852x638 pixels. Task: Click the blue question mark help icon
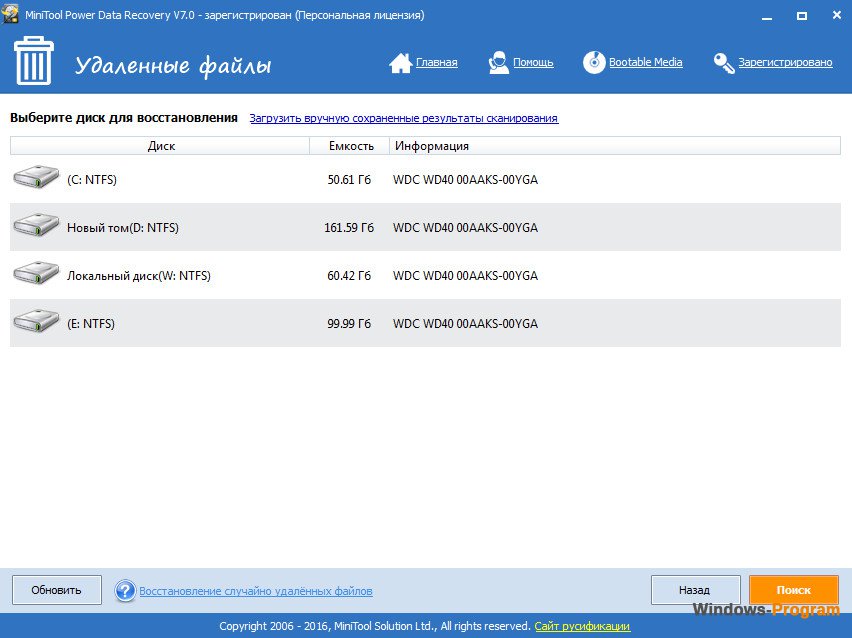(125, 591)
